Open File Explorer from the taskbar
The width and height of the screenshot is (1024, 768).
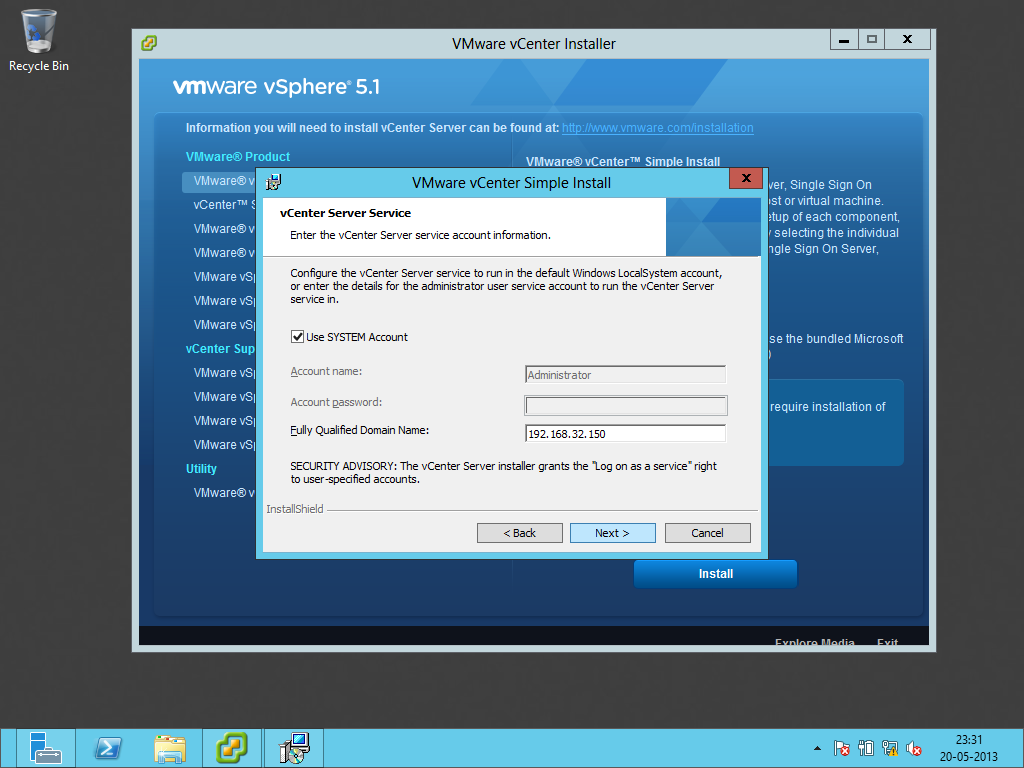[x=170, y=748]
